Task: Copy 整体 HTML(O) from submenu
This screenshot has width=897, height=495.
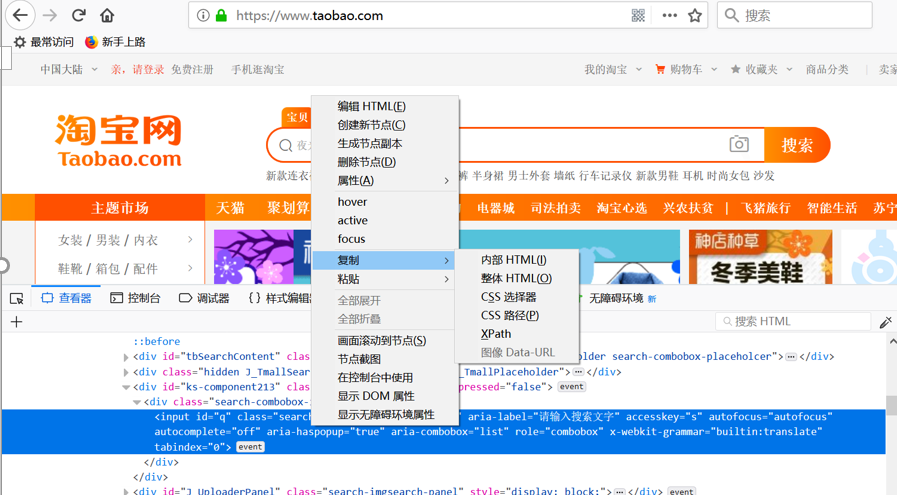Action: tap(517, 278)
